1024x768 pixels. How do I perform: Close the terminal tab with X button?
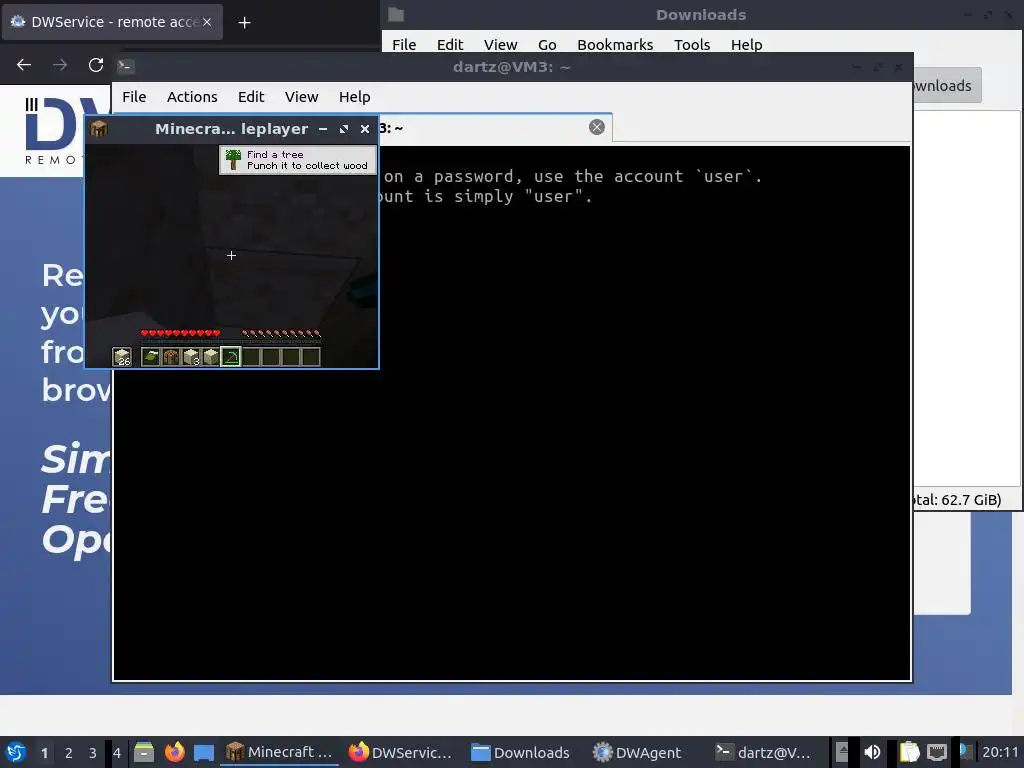(x=596, y=127)
